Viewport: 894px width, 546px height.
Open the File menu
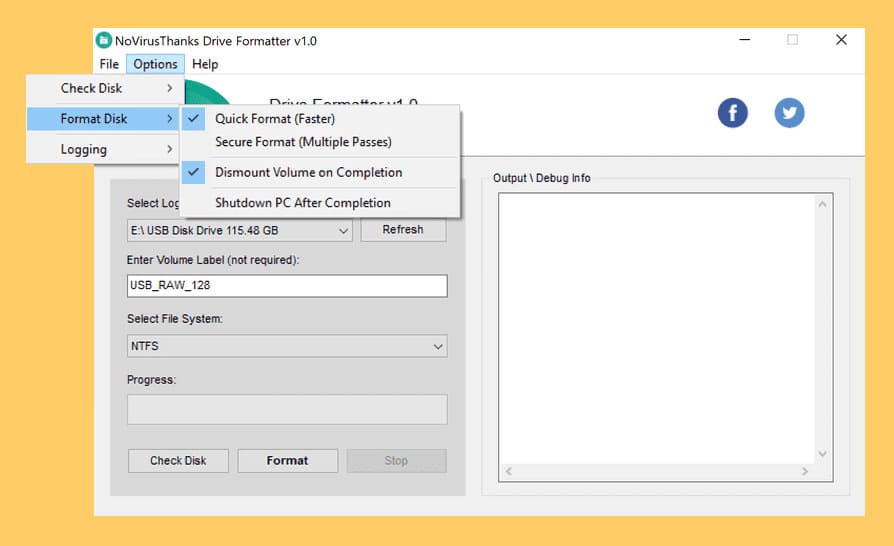pos(109,64)
